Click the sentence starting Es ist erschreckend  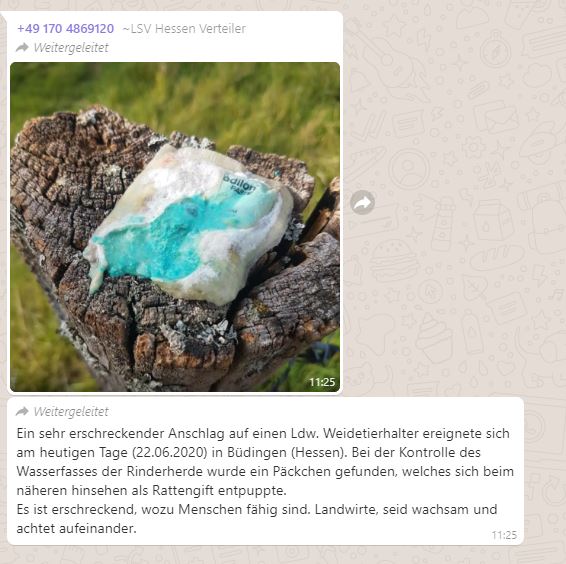point(257,519)
